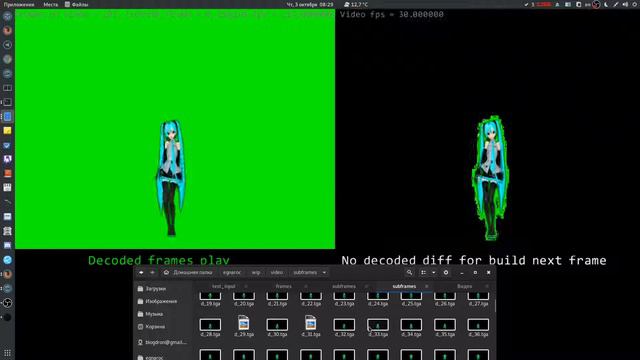Select file d_33.tga thumbnail
Viewport: 640px width, 360px height.
coord(378,325)
